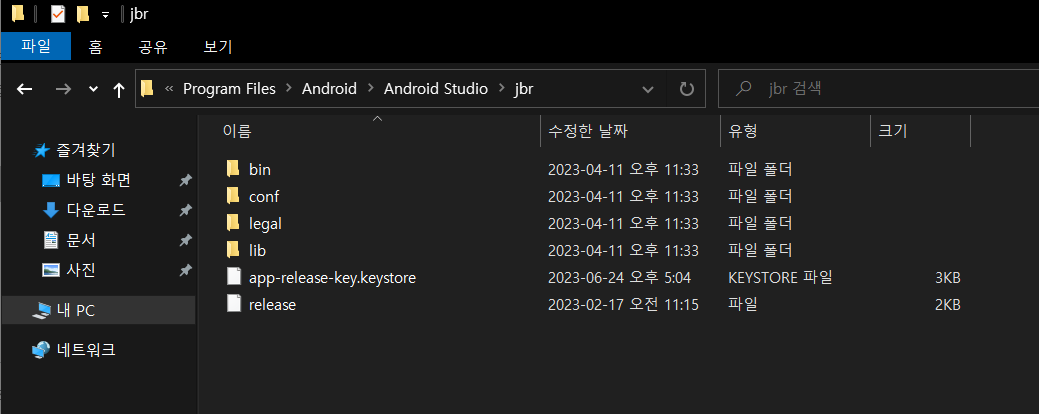Select 내 PC in the navigation pane
1039x414 pixels.
tap(98, 310)
